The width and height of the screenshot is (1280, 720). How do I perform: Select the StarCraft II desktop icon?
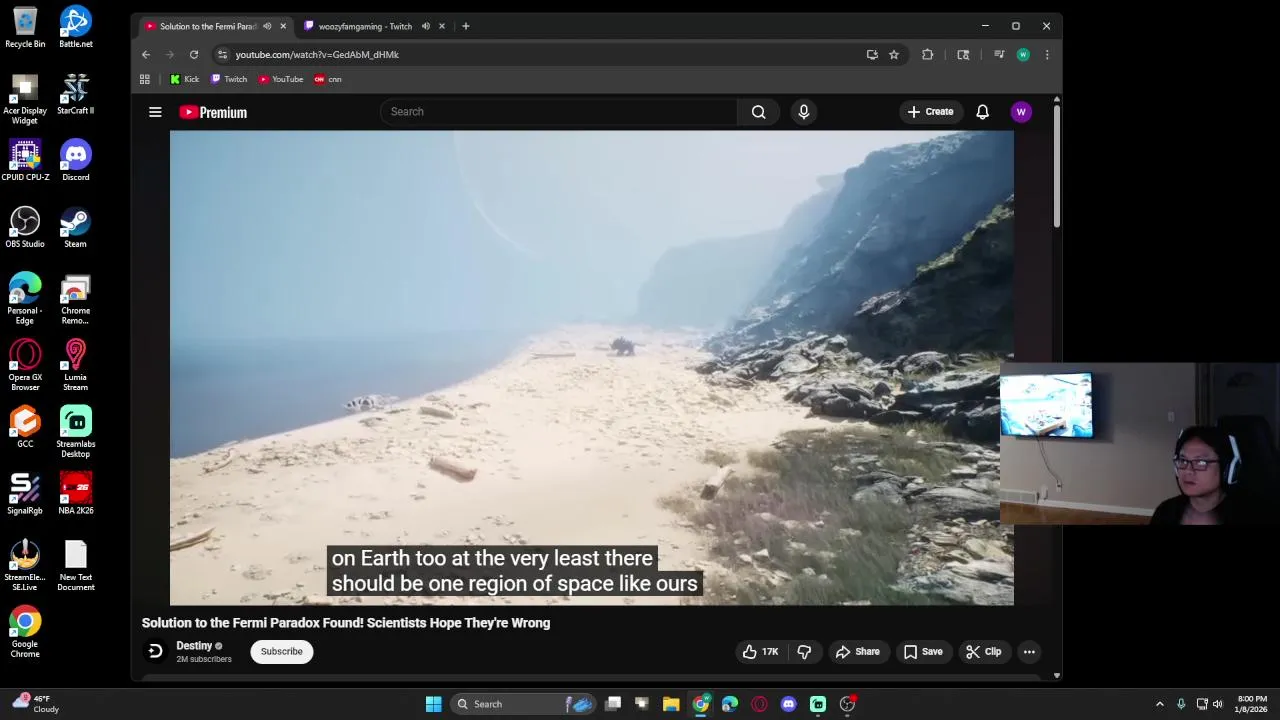click(75, 94)
